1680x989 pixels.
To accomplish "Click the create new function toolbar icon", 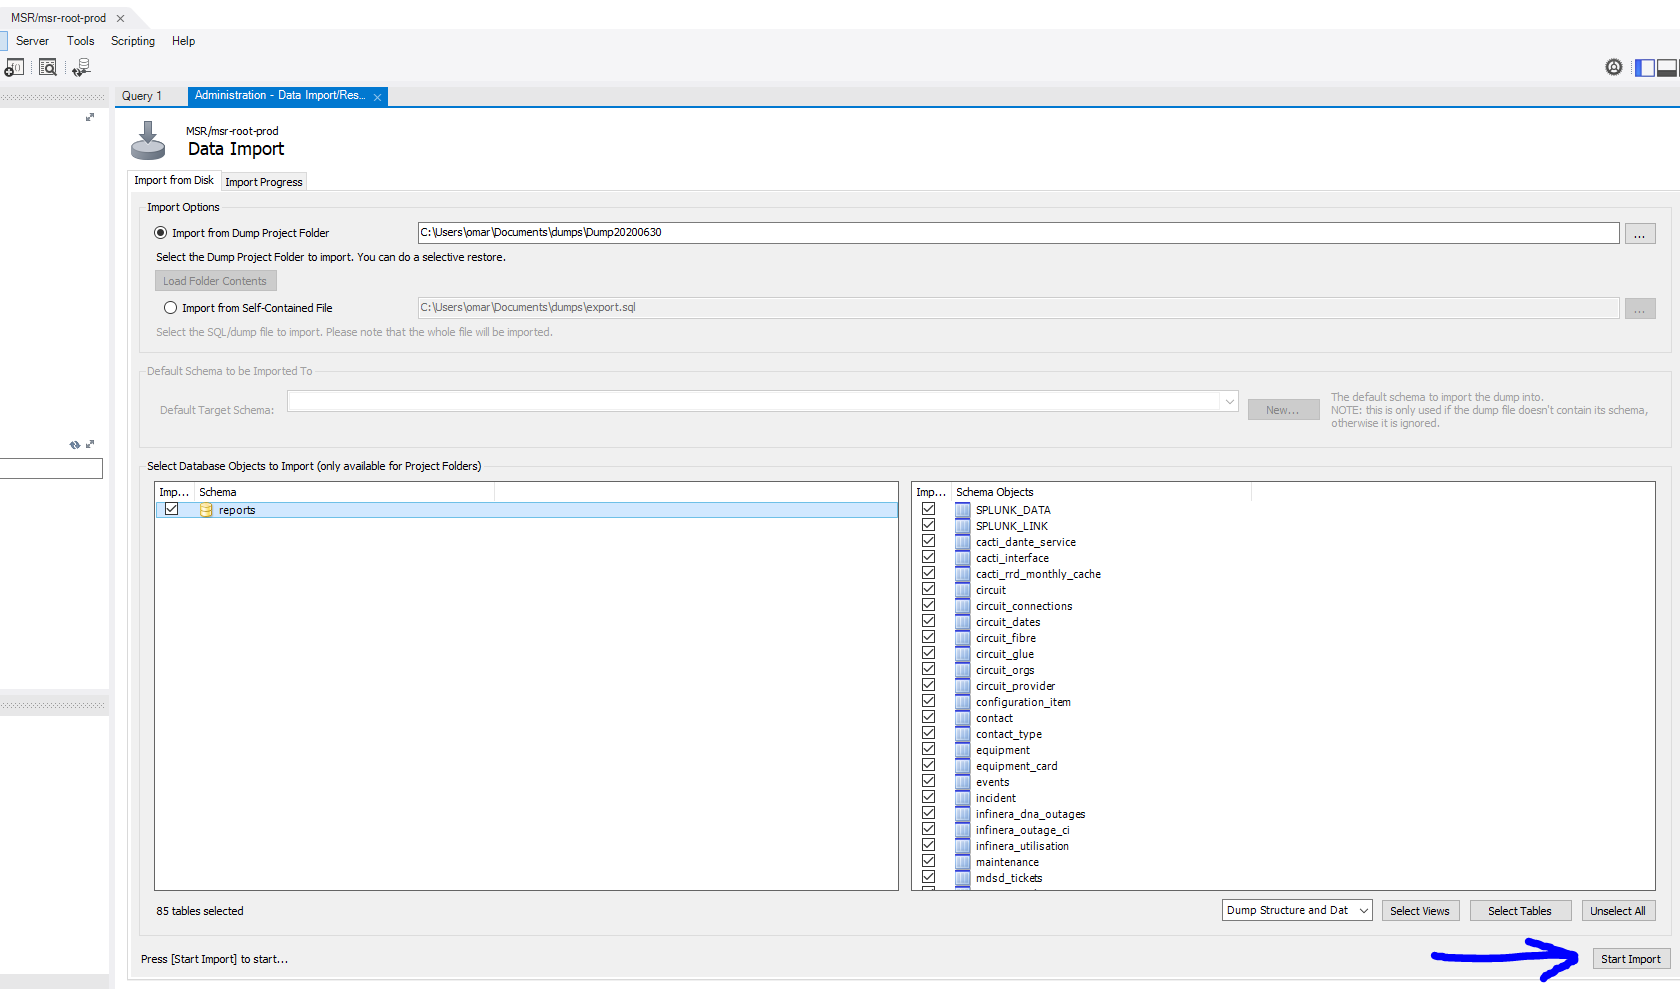I will coord(14,67).
